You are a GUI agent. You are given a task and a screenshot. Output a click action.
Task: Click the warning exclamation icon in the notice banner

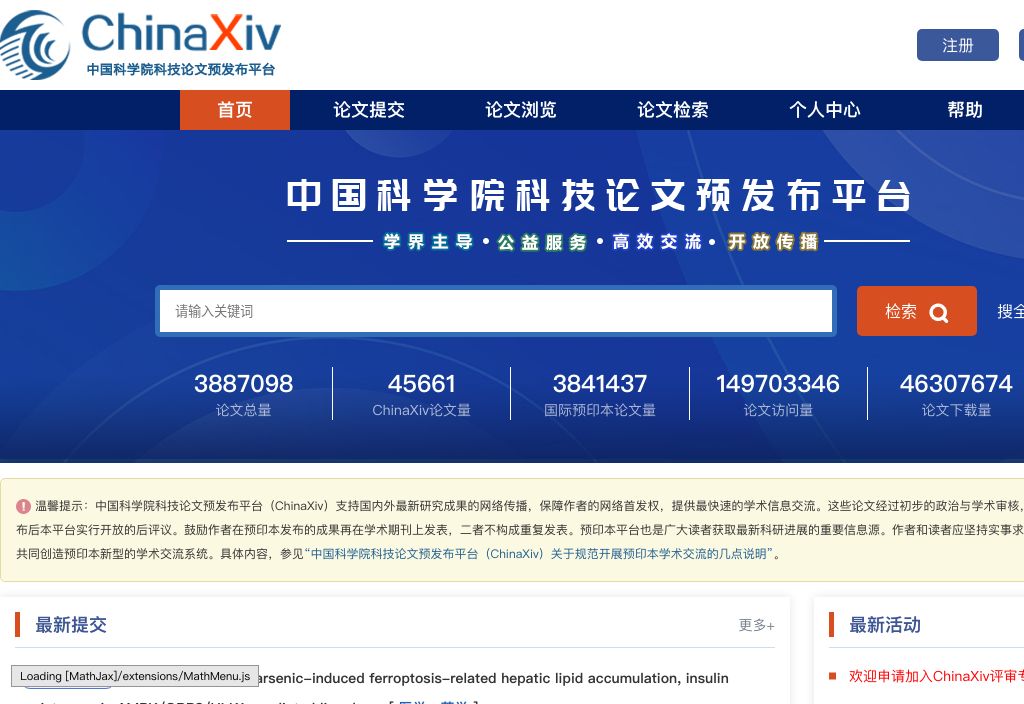point(25,505)
